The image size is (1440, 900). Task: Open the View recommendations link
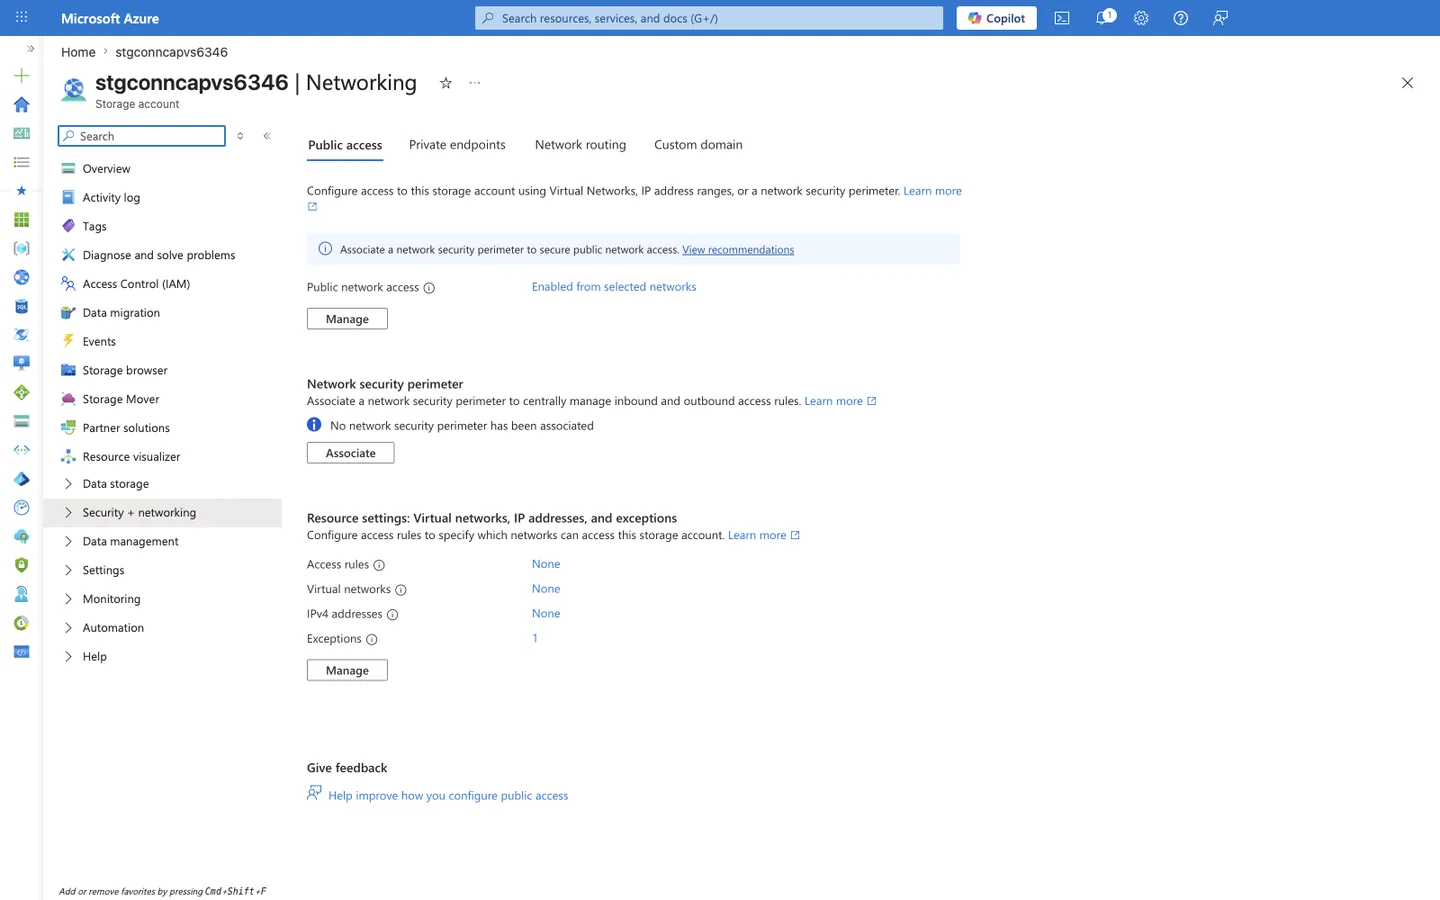[738, 250]
